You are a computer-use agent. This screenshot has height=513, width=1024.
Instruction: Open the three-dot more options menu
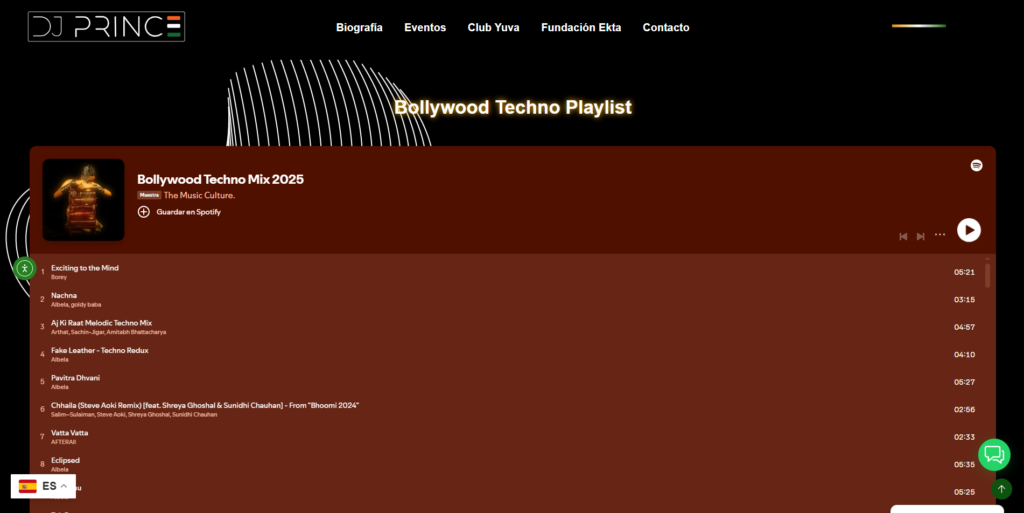pos(940,234)
